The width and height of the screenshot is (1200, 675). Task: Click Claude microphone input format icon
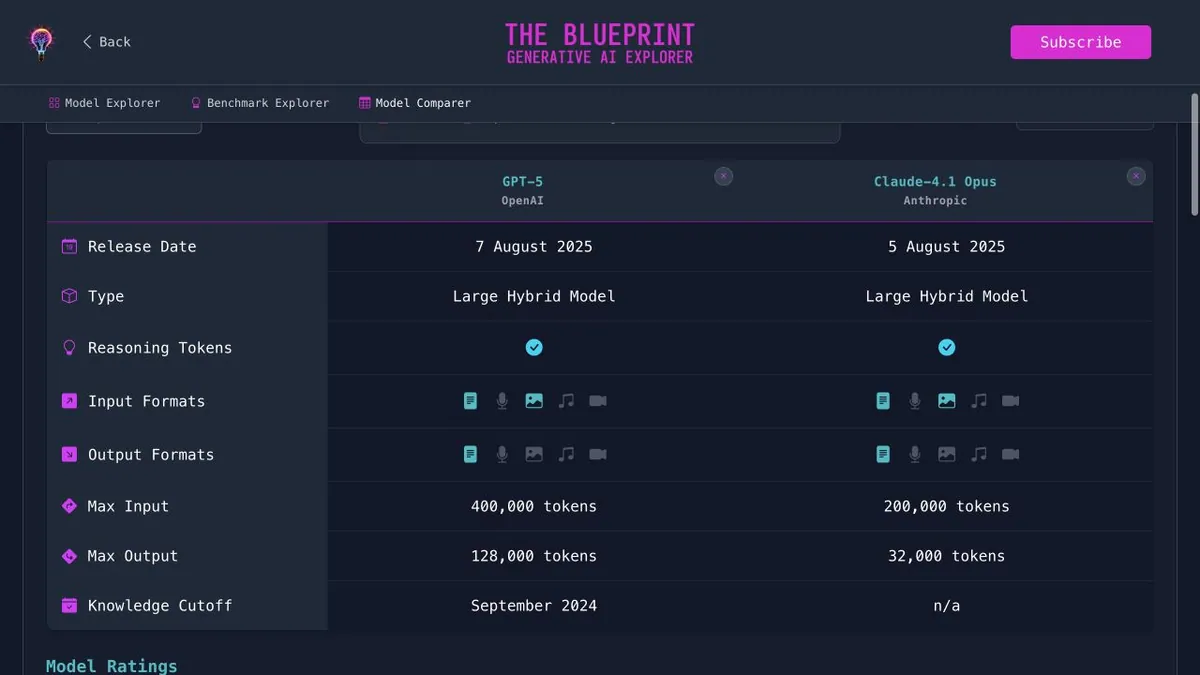pos(915,401)
